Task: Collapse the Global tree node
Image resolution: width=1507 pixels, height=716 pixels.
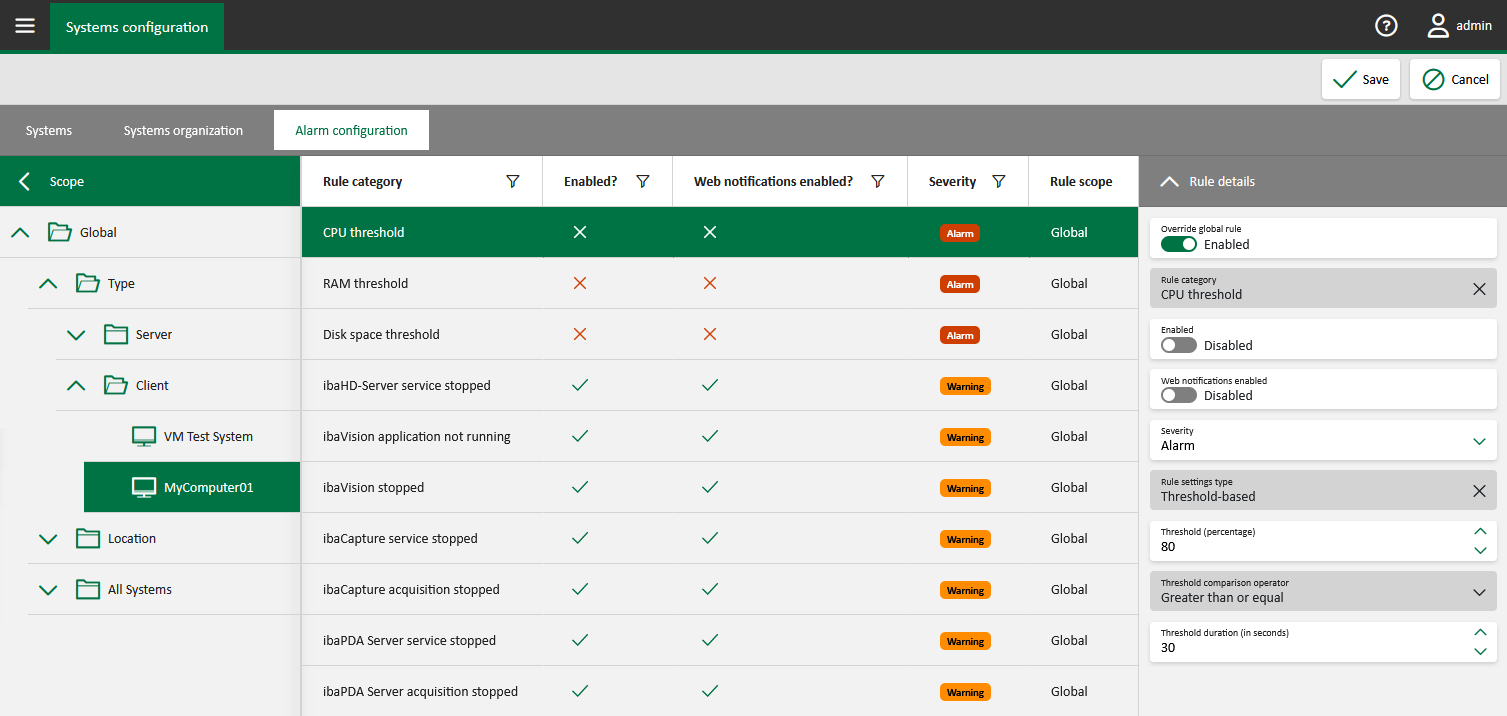Action: point(20,232)
